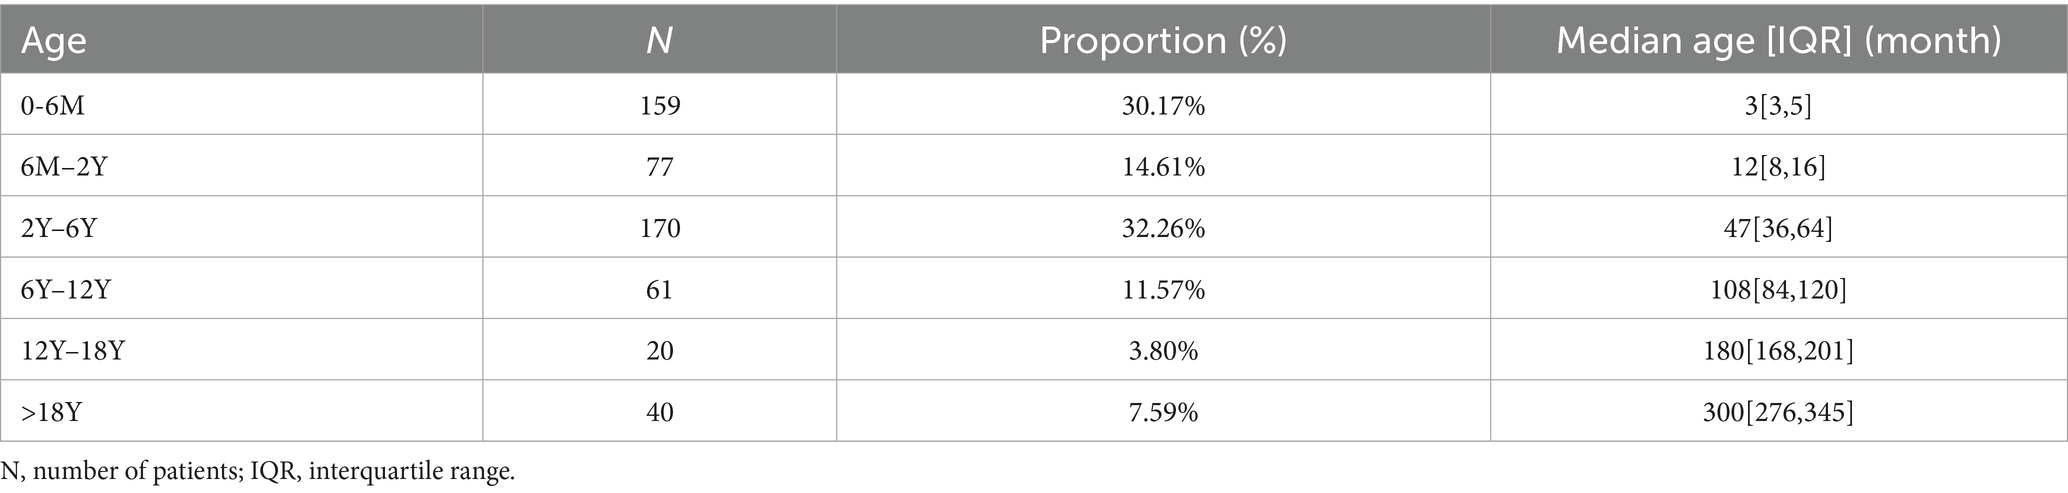Select the cell with value 159

pos(659,105)
